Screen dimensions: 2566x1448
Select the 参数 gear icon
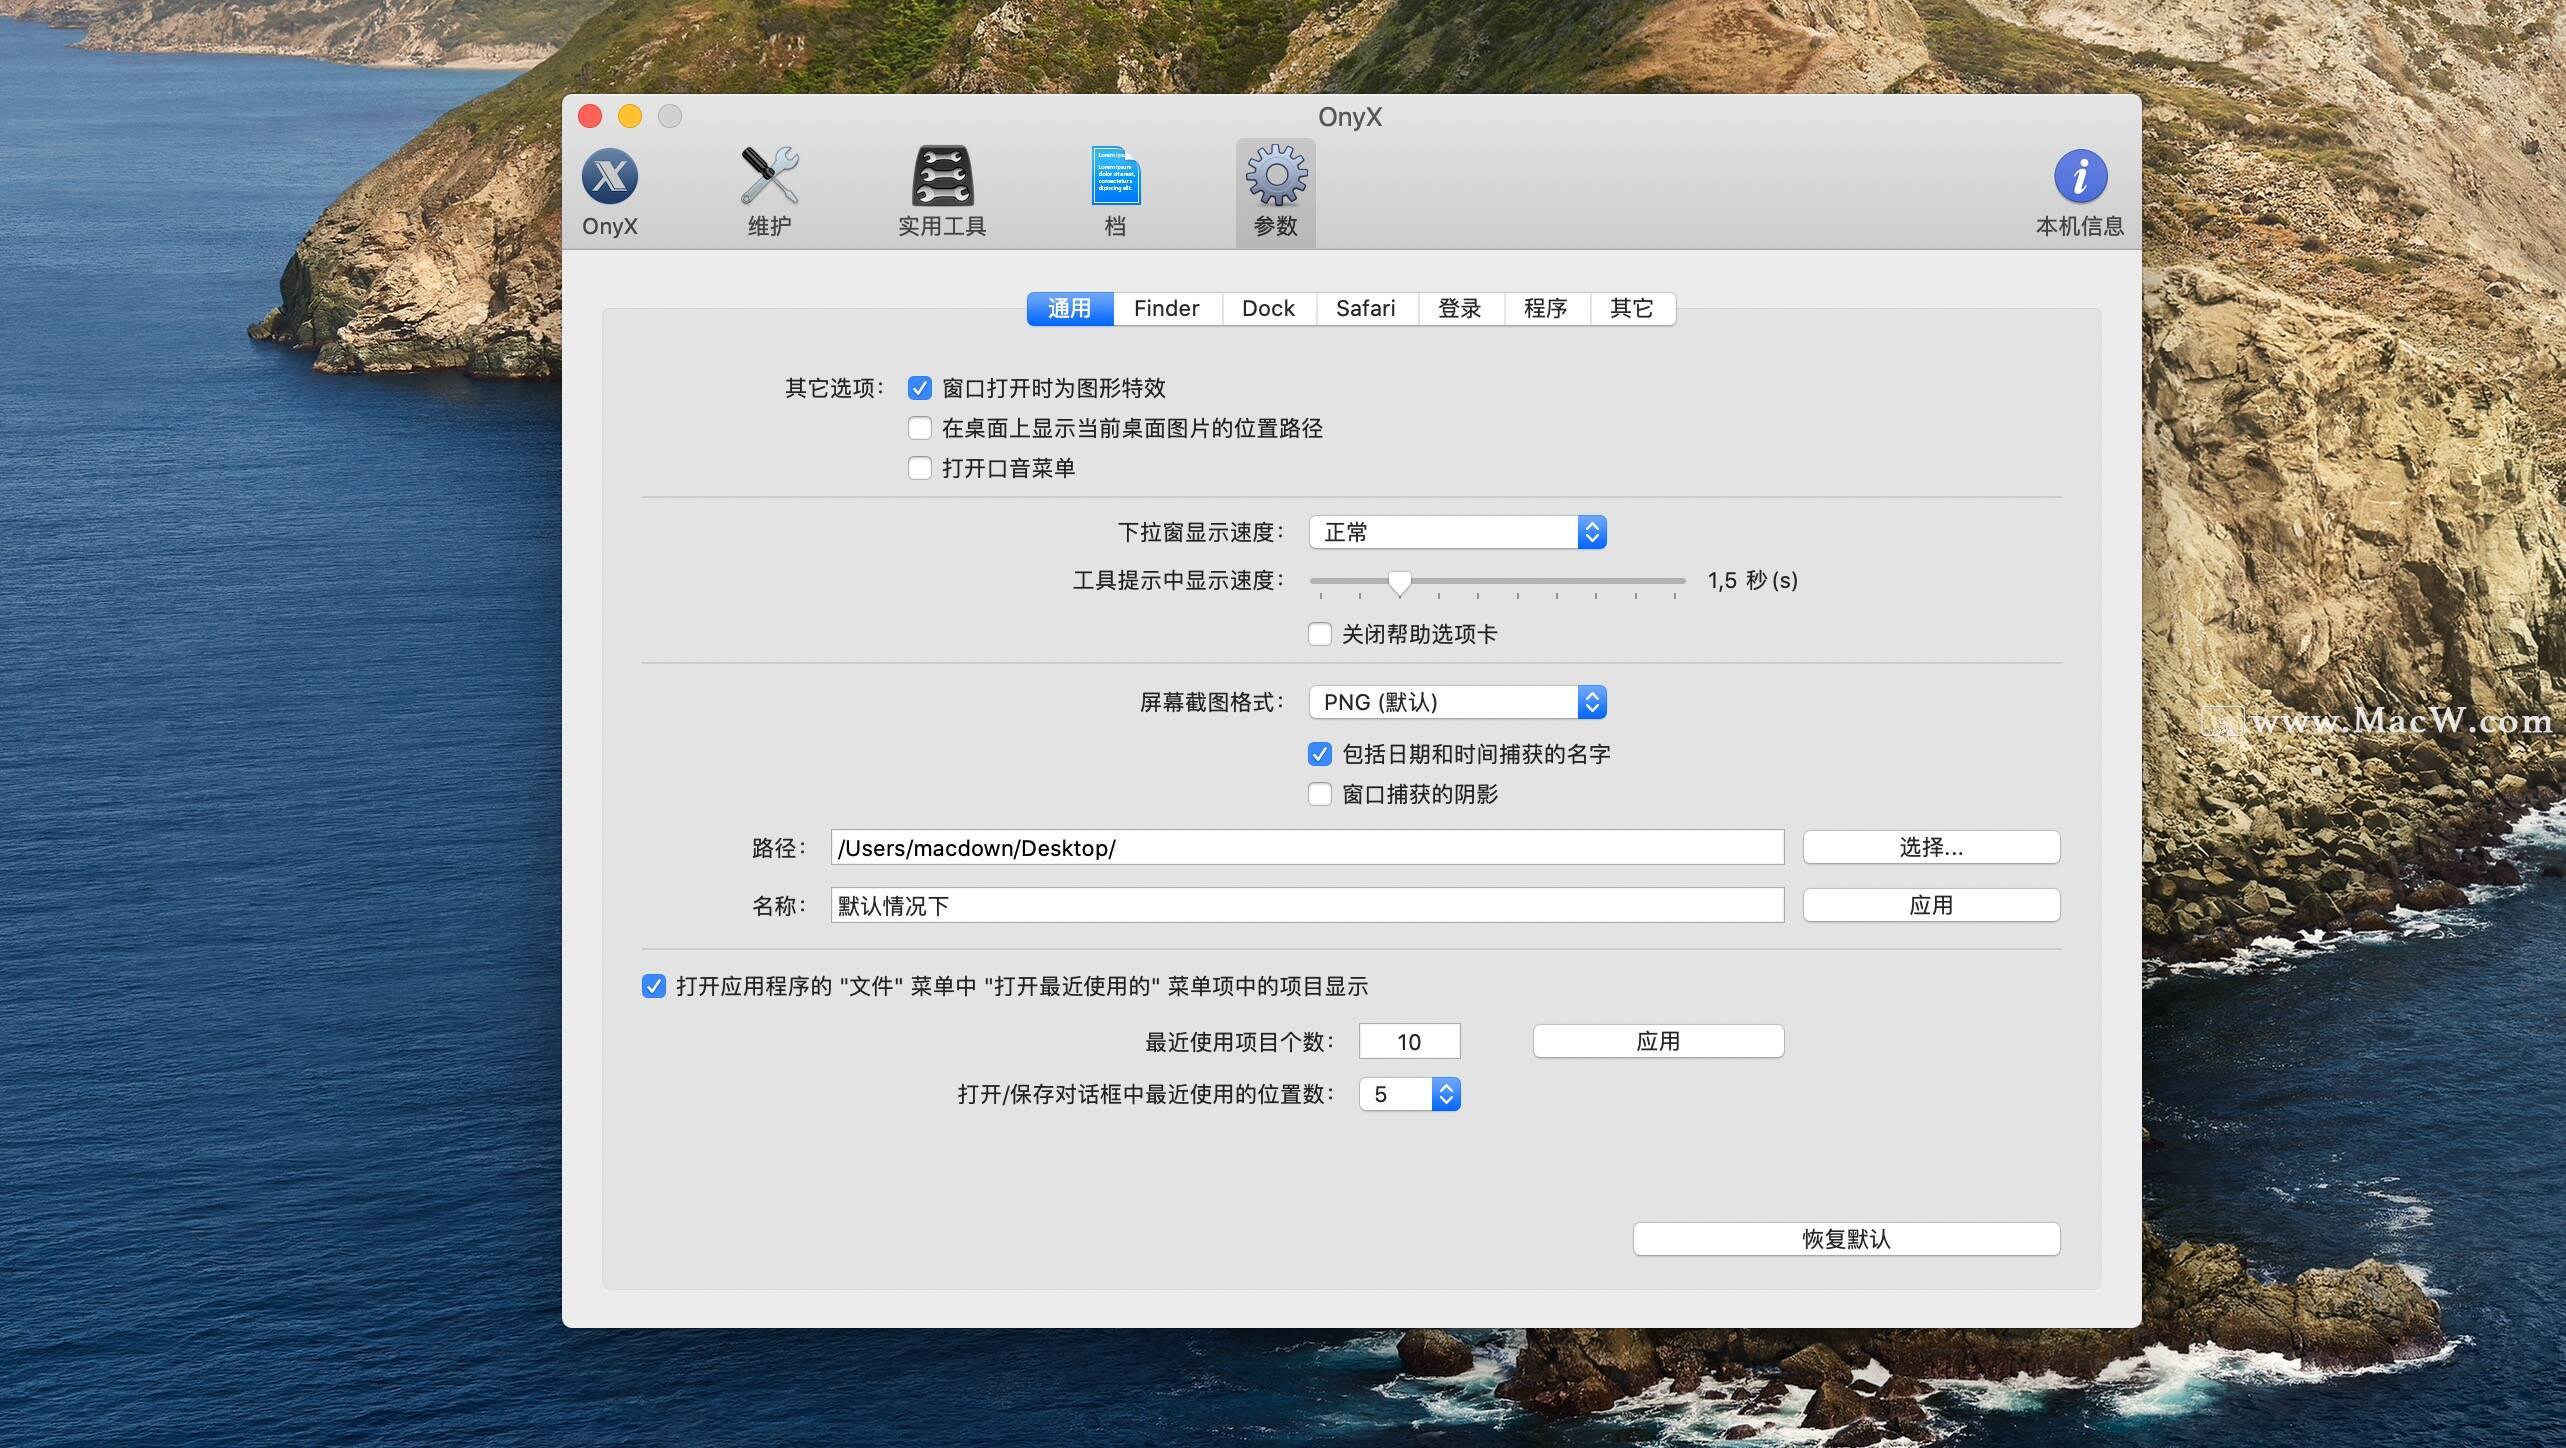(x=1276, y=192)
